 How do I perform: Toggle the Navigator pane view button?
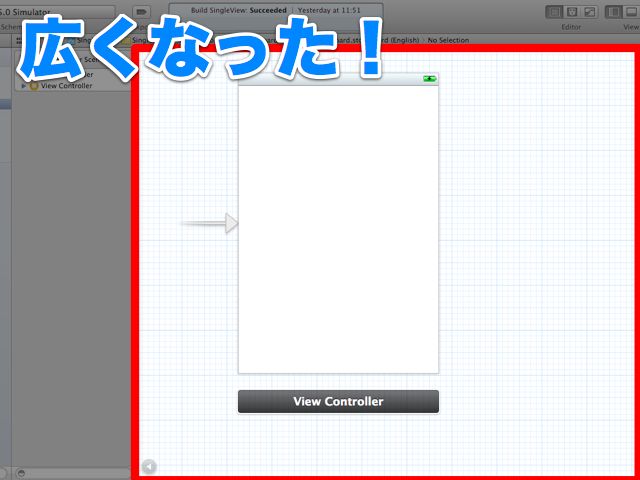point(613,12)
